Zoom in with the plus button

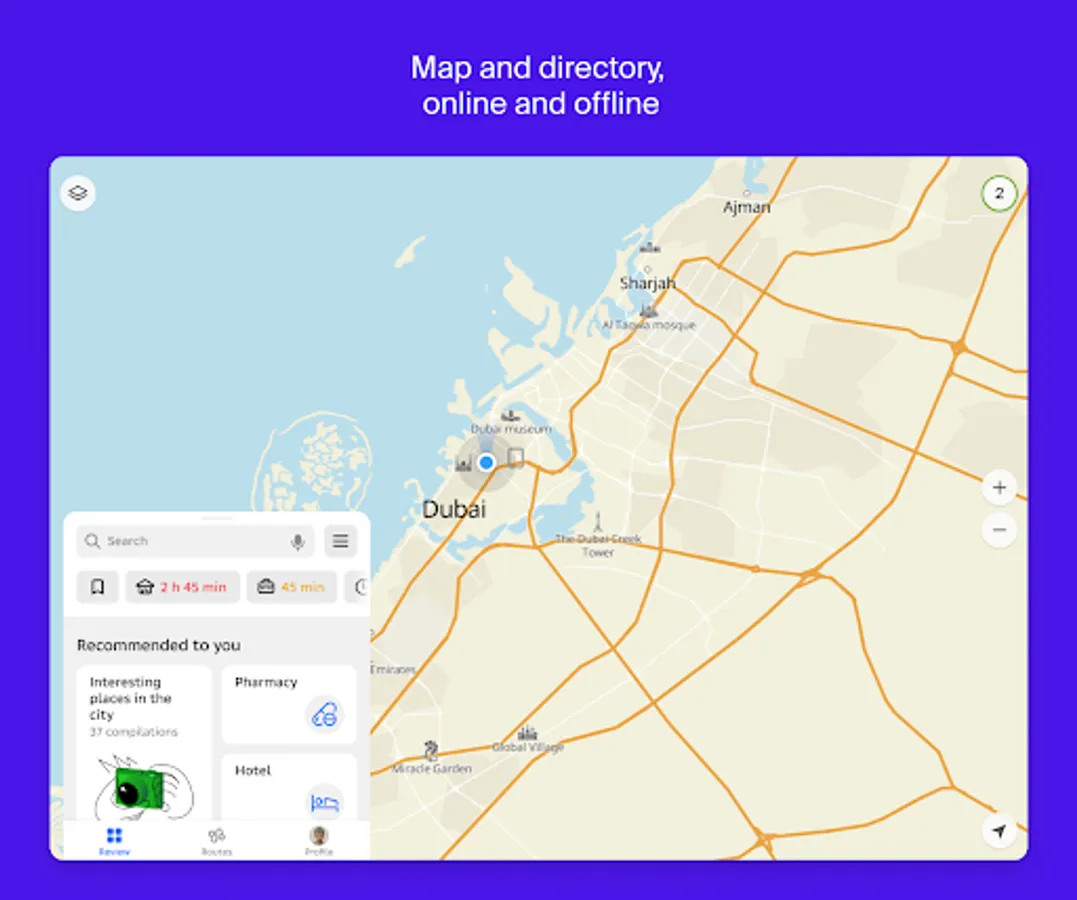tap(999, 488)
